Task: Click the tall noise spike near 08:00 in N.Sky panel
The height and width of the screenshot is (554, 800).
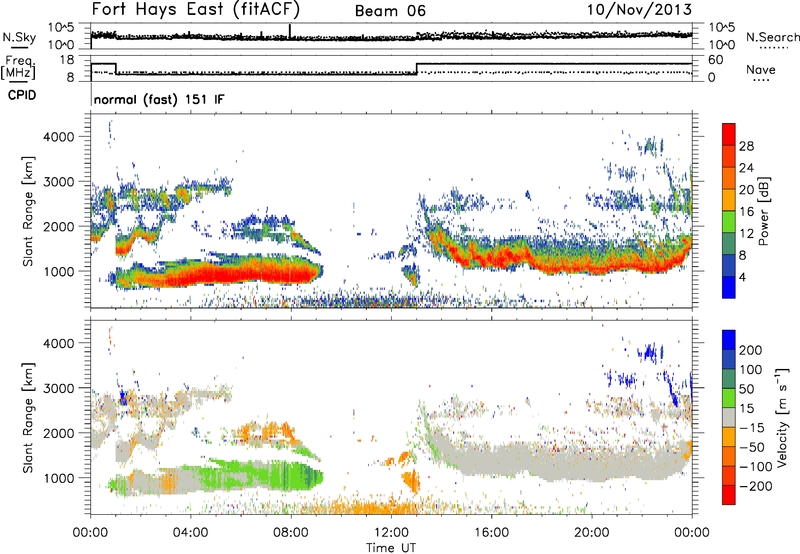Action: [x=290, y=31]
